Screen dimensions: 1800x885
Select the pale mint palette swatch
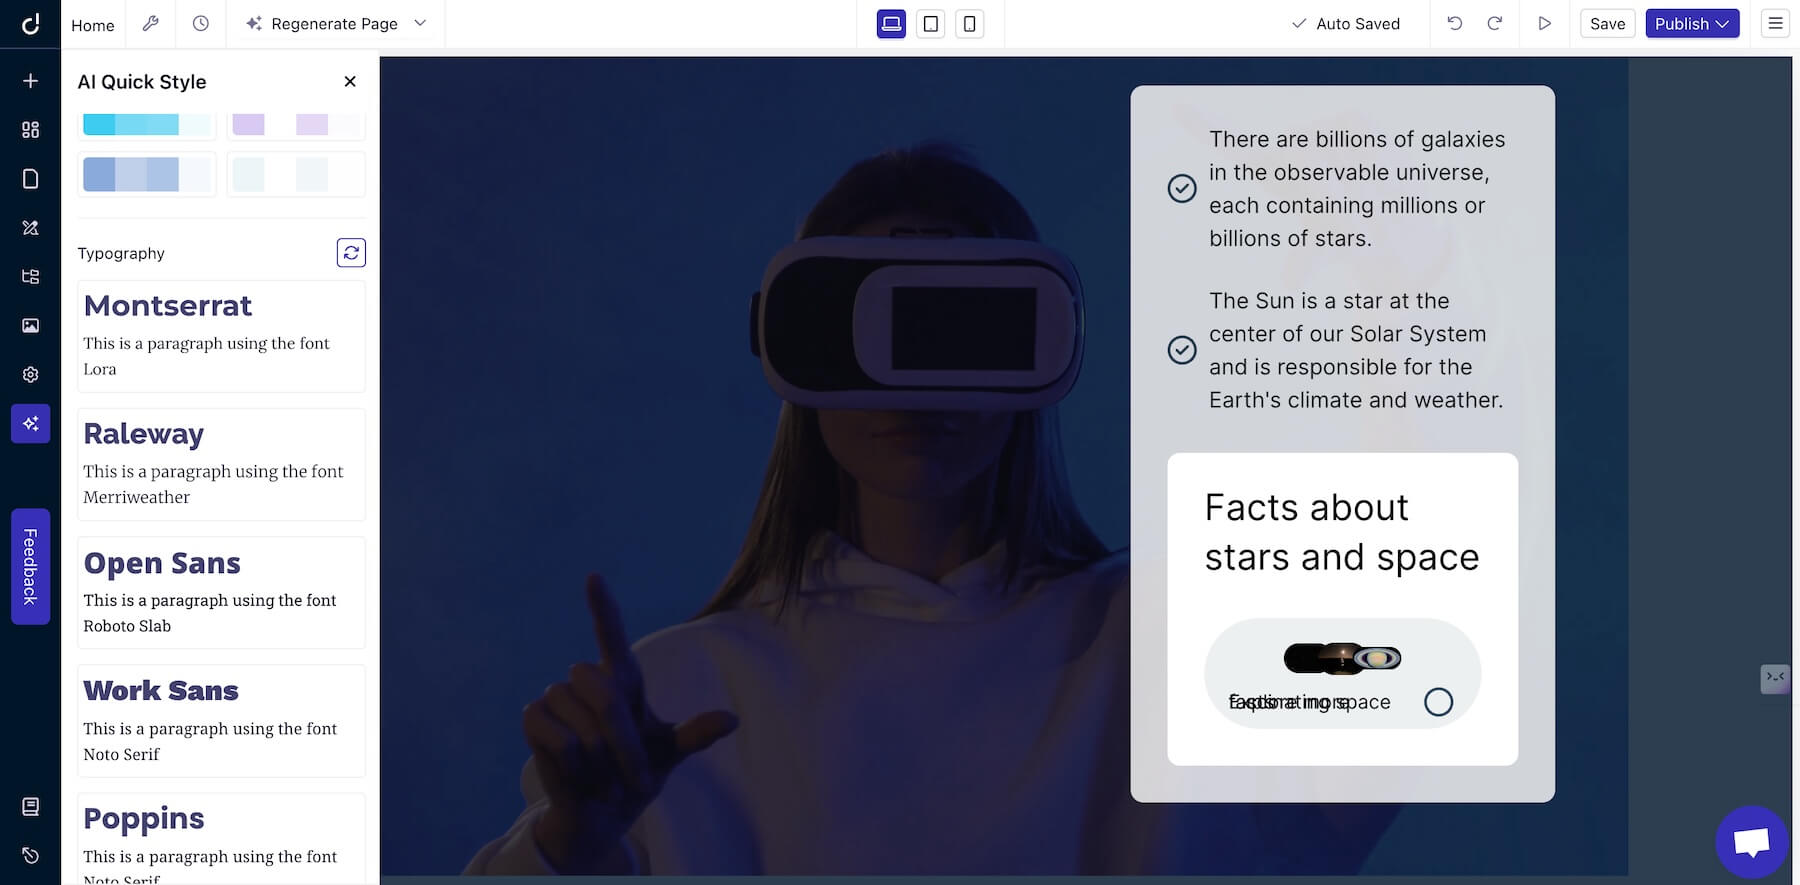pos(296,174)
